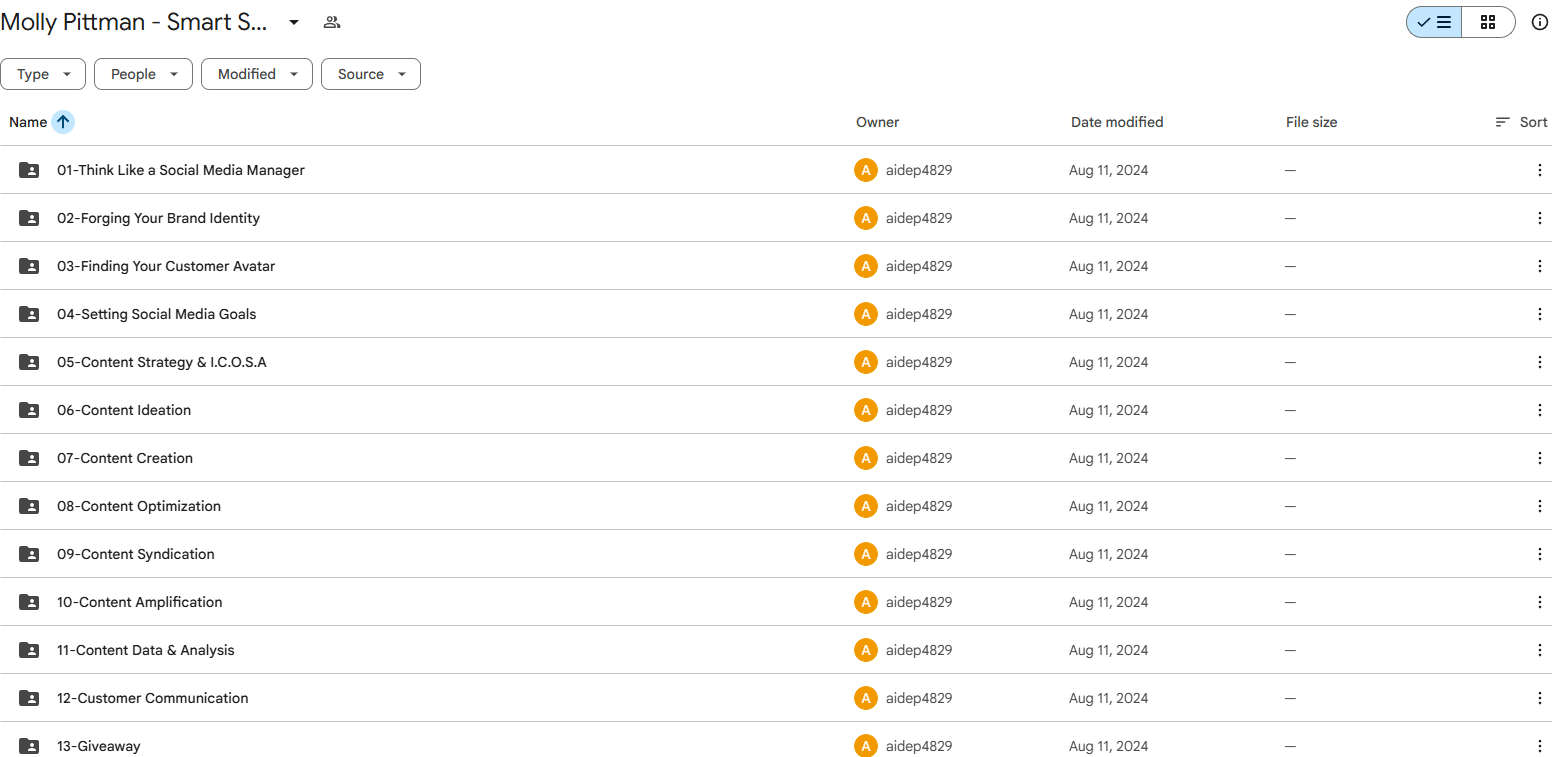Open the view details info icon
Screen dimensions: 1552x757
pos(1540,22)
